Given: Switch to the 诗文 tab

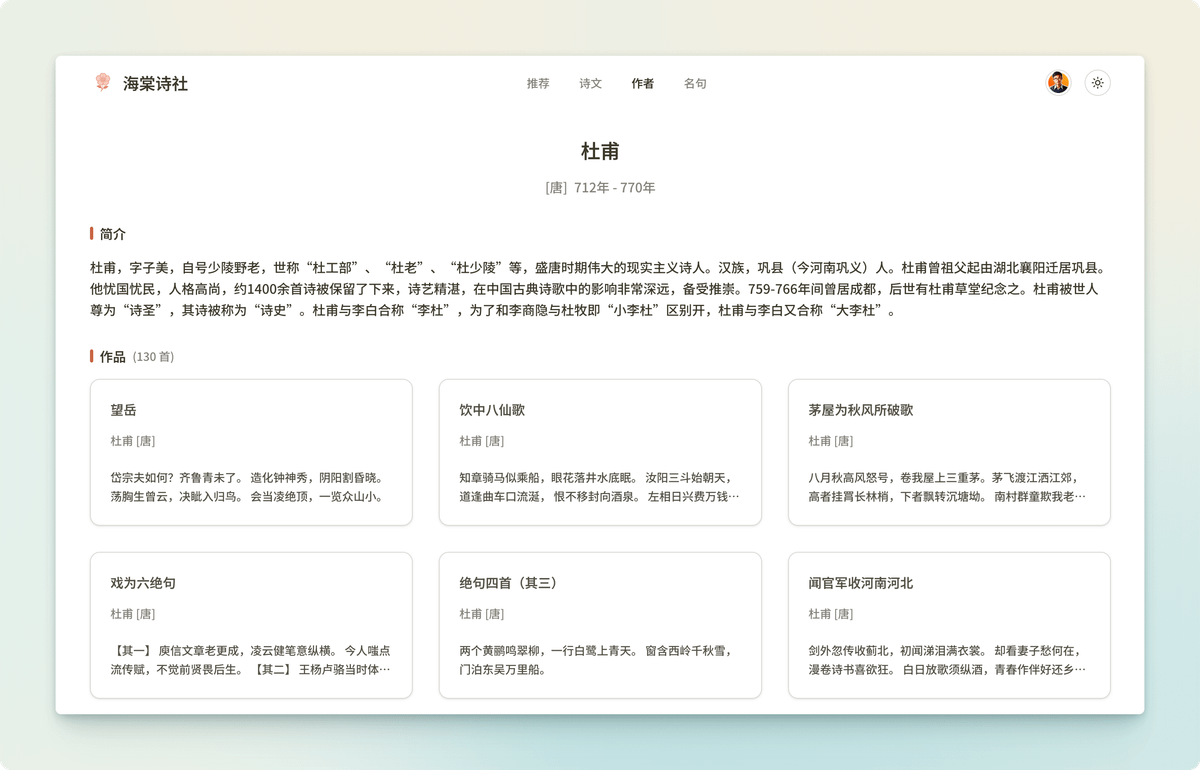Looking at the screenshot, I should (x=590, y=84).
